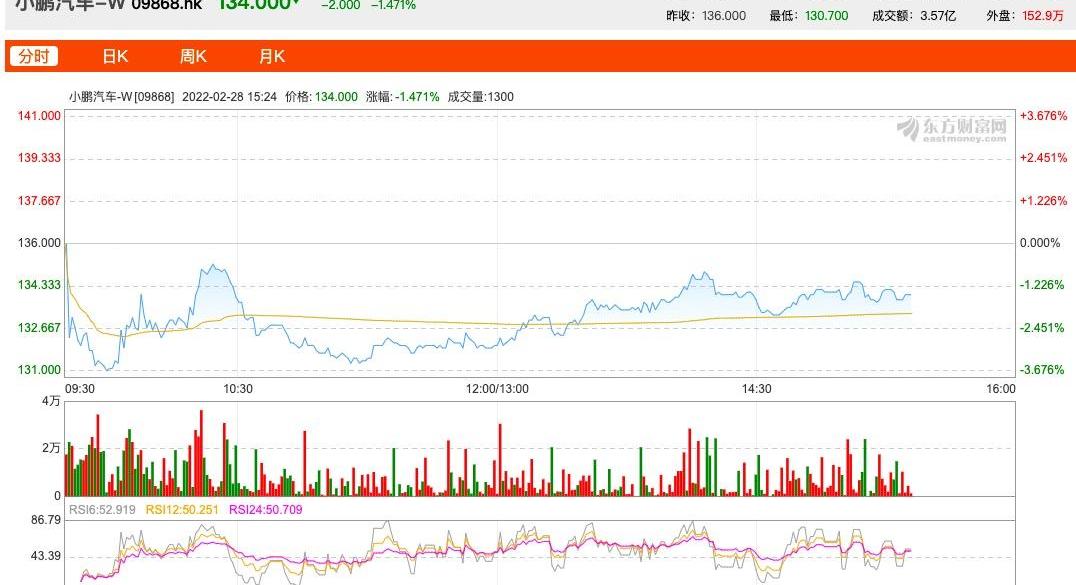1076x585 pixels.
Task: Click the 14:30 time axis label
Action: [x=756, y=389]
